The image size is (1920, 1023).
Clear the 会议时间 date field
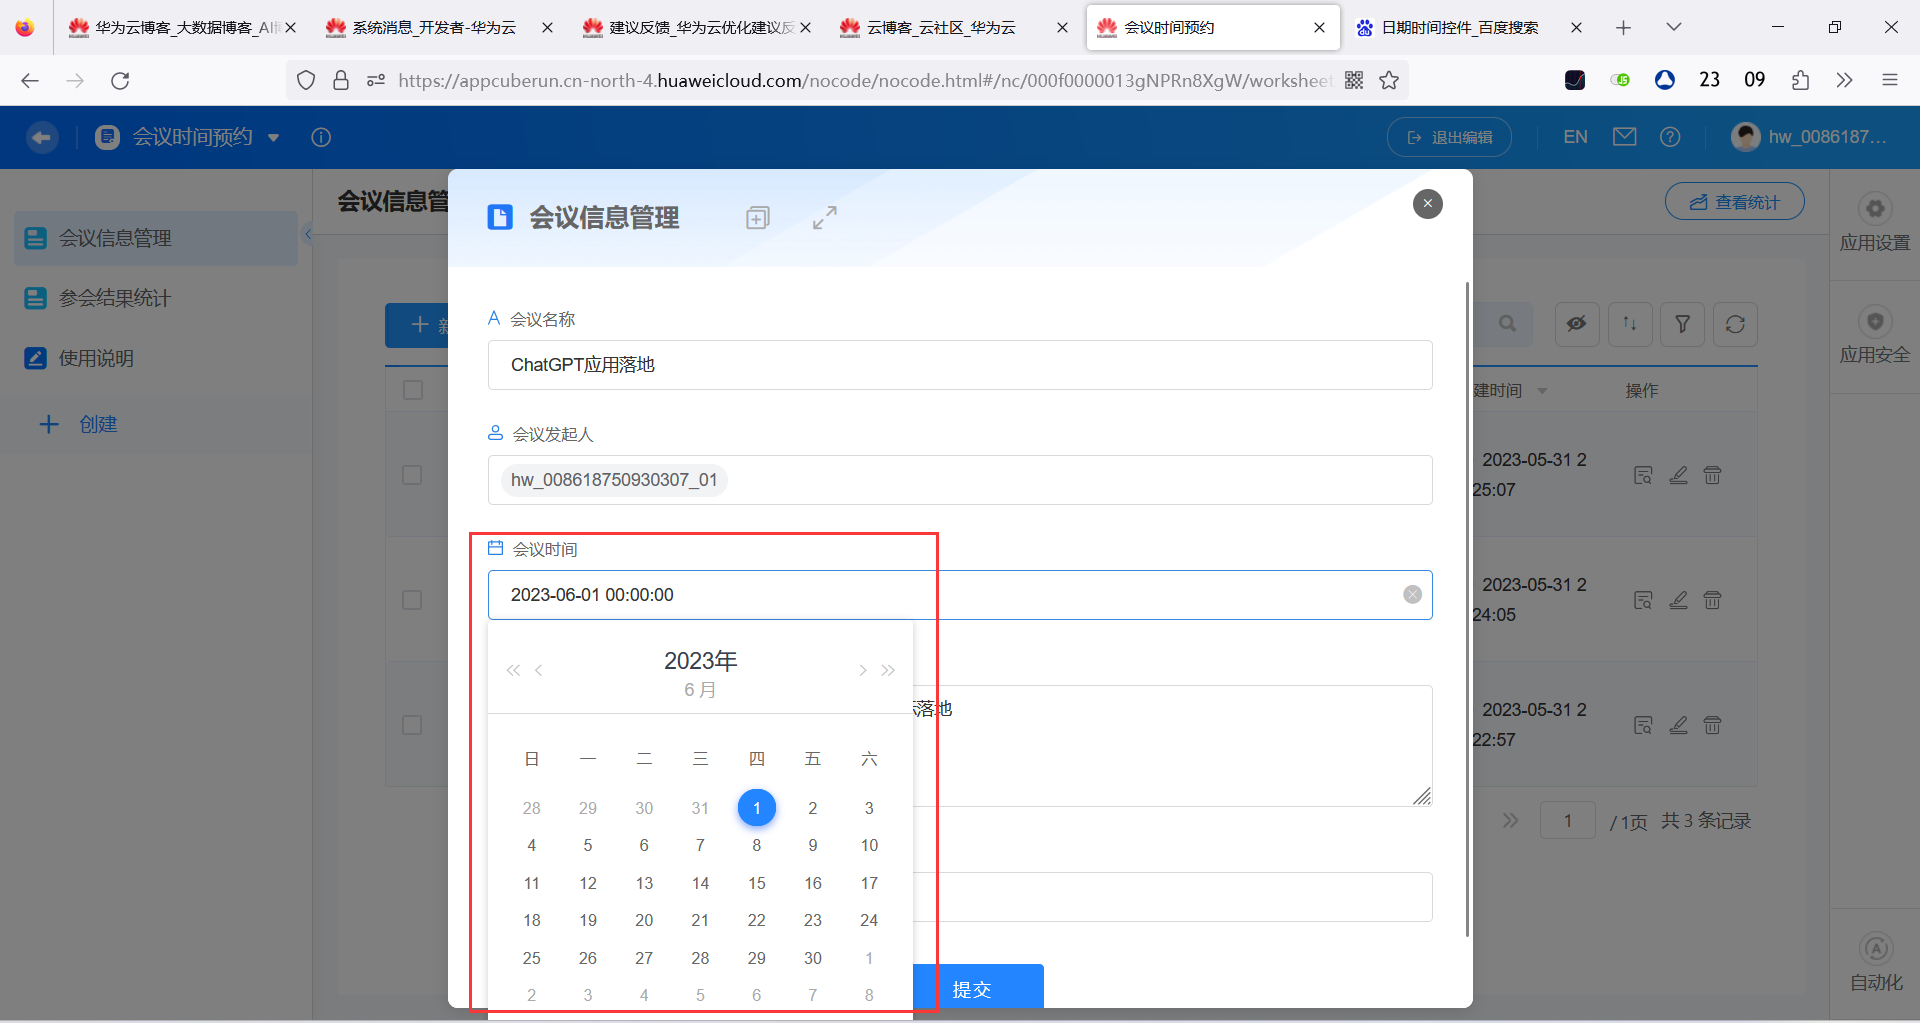[1411, 593]
